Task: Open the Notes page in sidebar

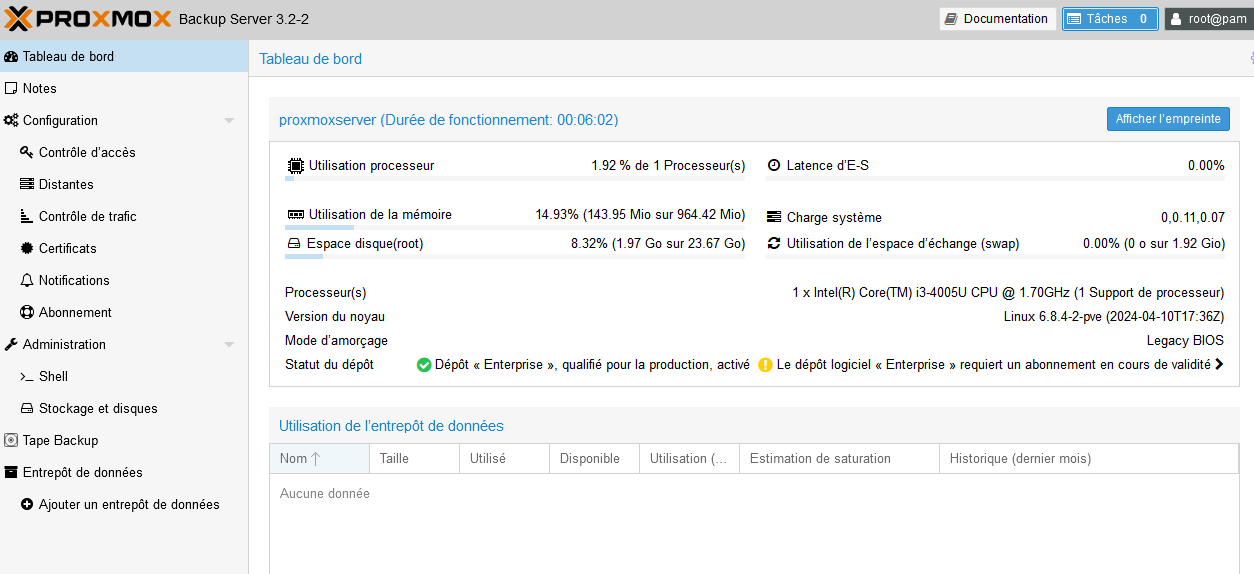Action: [40, 88]
